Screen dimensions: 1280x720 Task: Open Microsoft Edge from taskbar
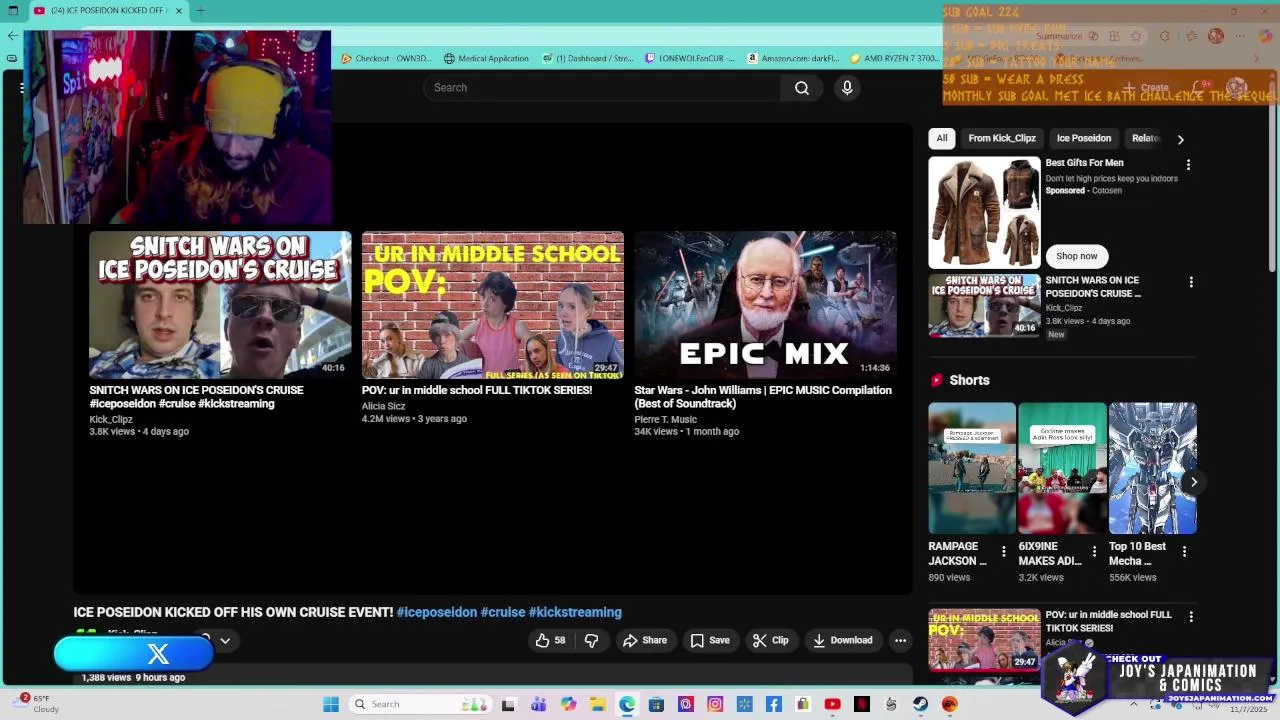point(626,704)
